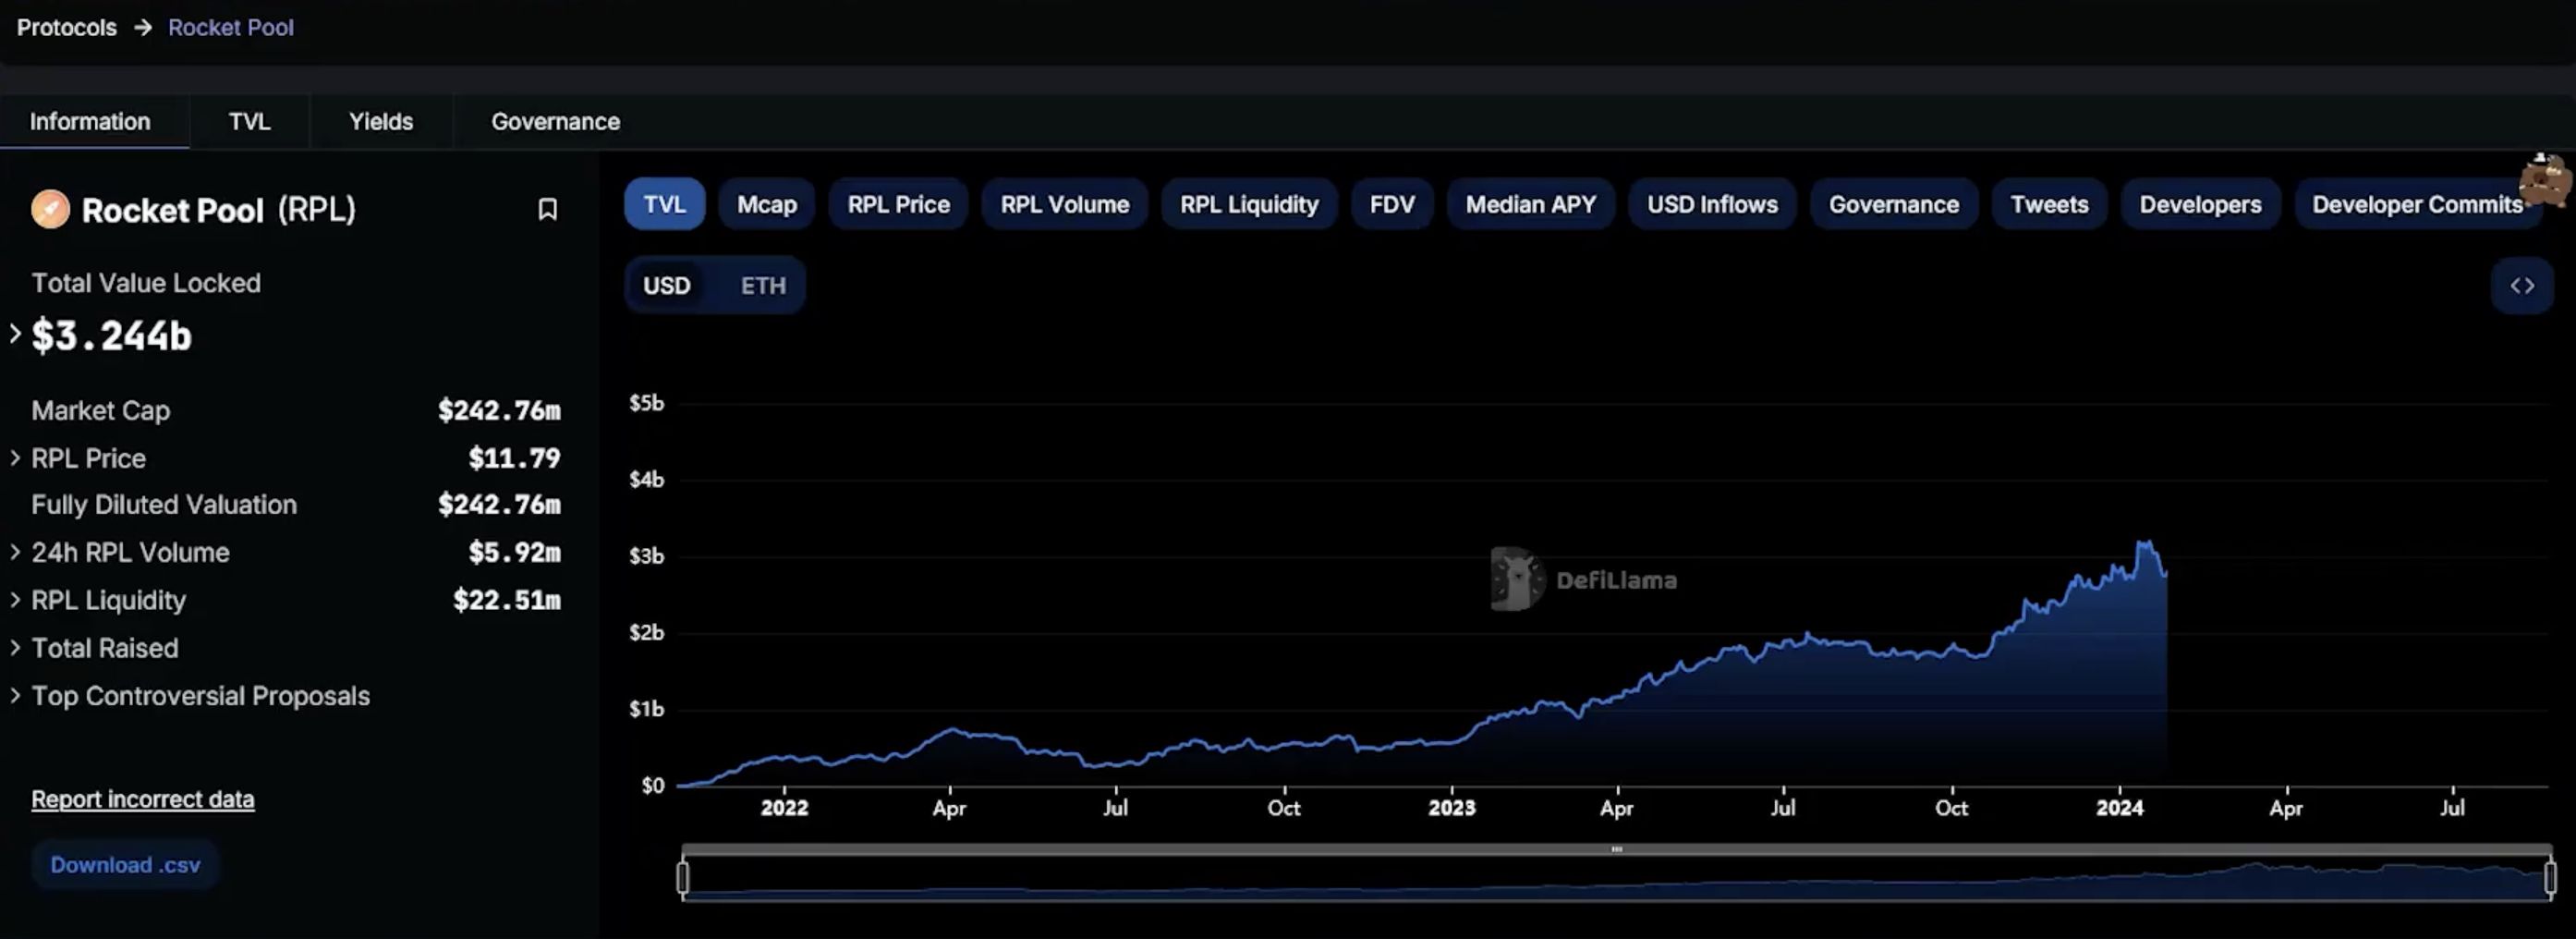Click Report incorrect data link
This screenshot has height=939, width=2576.
tap(143, 800)
